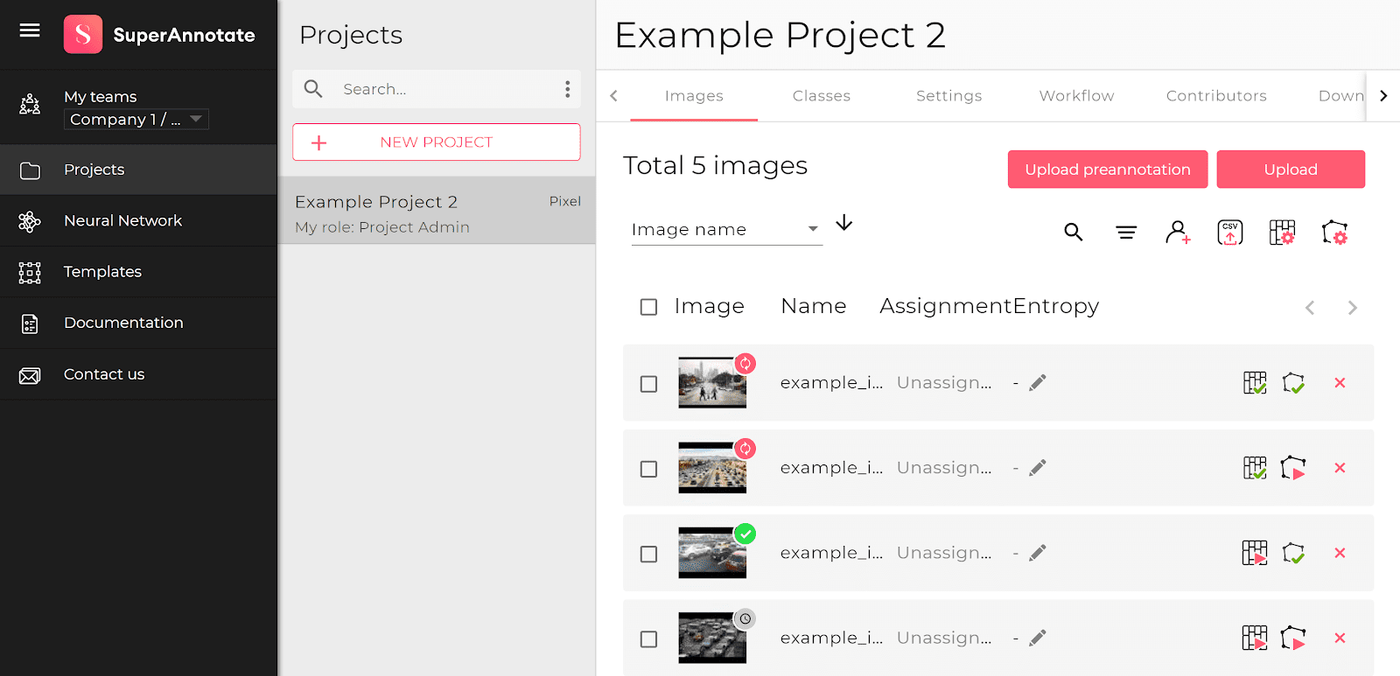Click the Assignment column header
The width and height of the screenshot is (1400, 676).
946,306
